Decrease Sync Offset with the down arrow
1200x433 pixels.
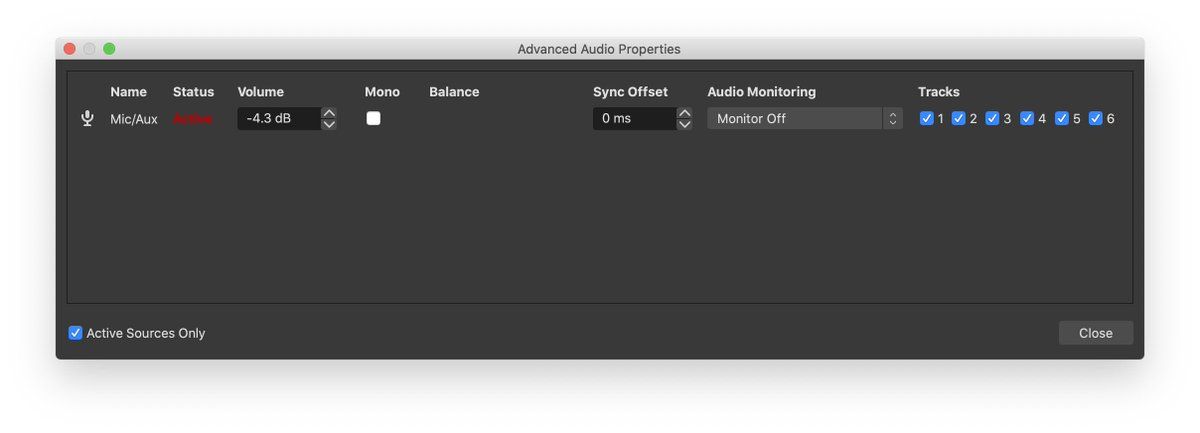[x=684, y=124]
